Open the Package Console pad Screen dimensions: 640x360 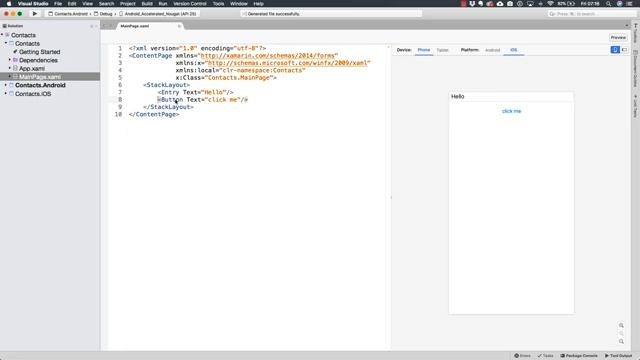[579, 356]
